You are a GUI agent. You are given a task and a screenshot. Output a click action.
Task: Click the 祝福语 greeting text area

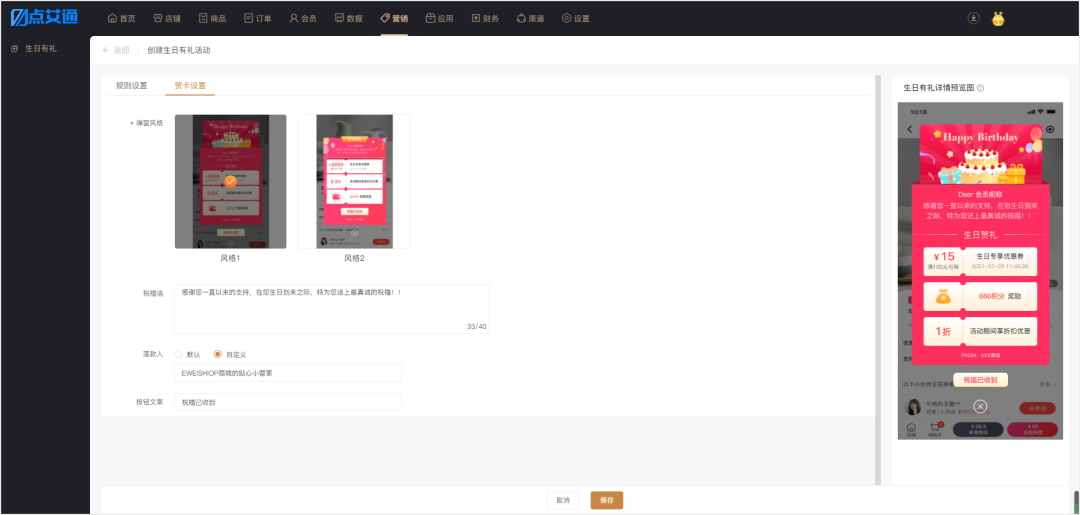coord(332,309)
